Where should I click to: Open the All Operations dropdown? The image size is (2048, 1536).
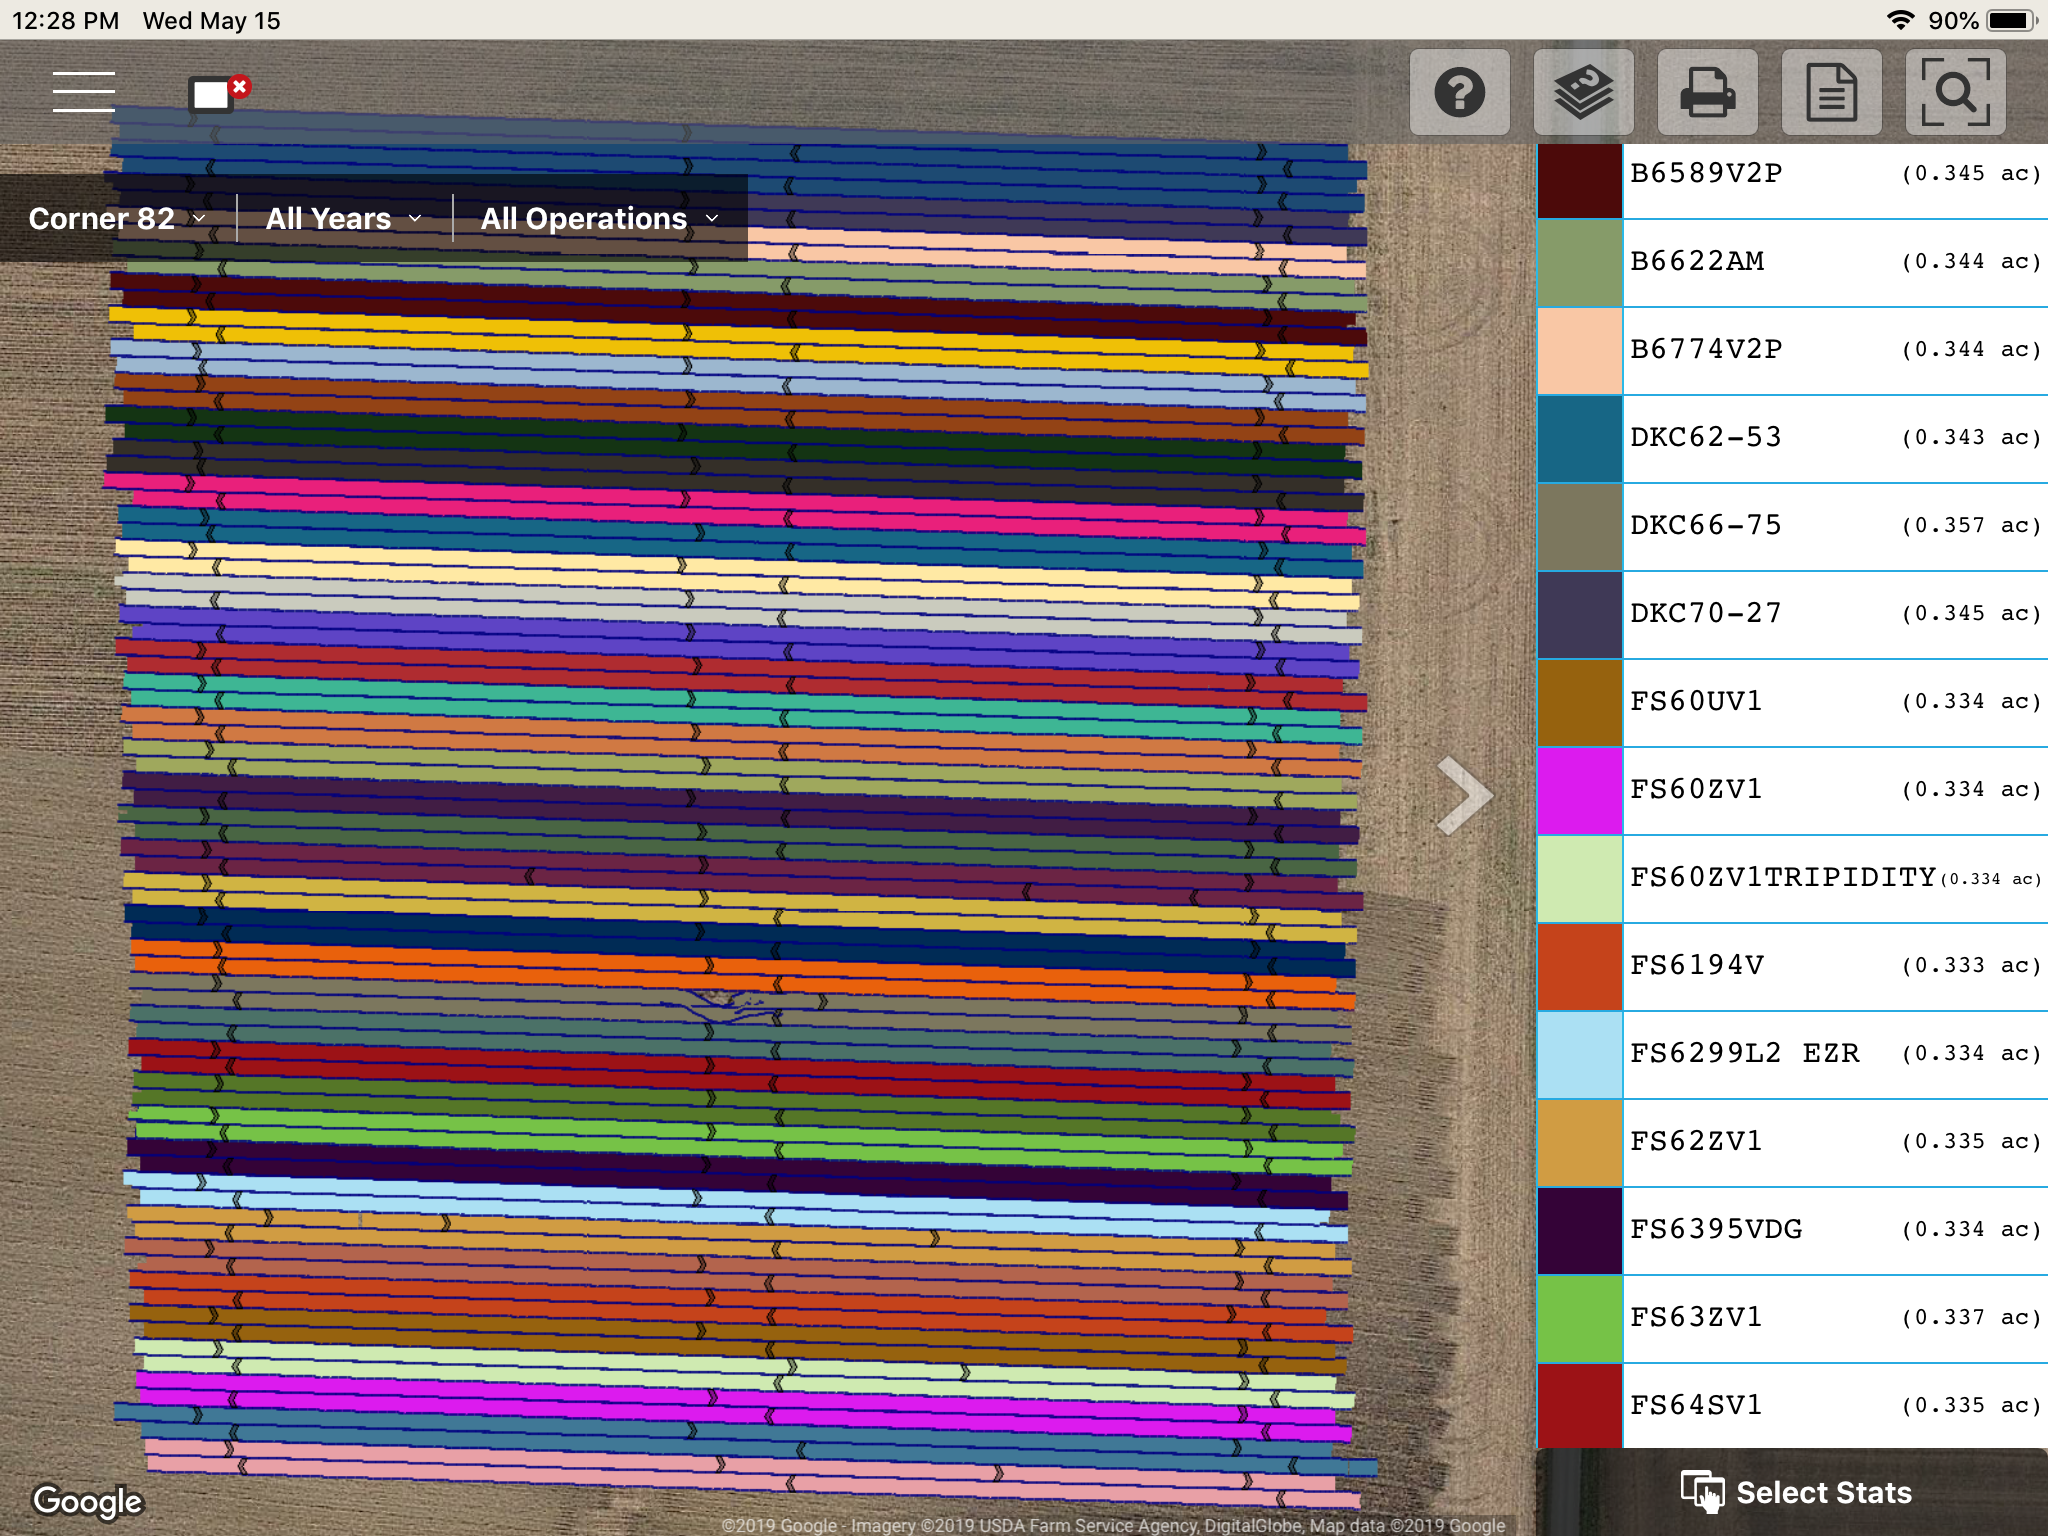point(600,218)
